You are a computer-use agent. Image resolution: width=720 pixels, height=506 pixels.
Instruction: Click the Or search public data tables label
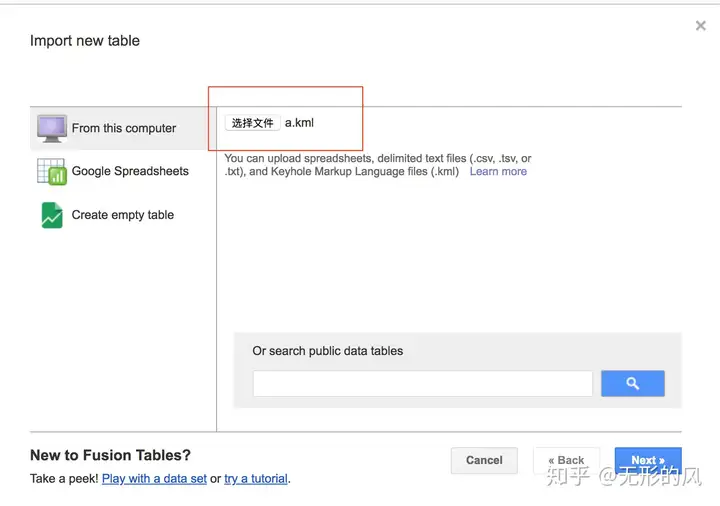pos(327,351)
